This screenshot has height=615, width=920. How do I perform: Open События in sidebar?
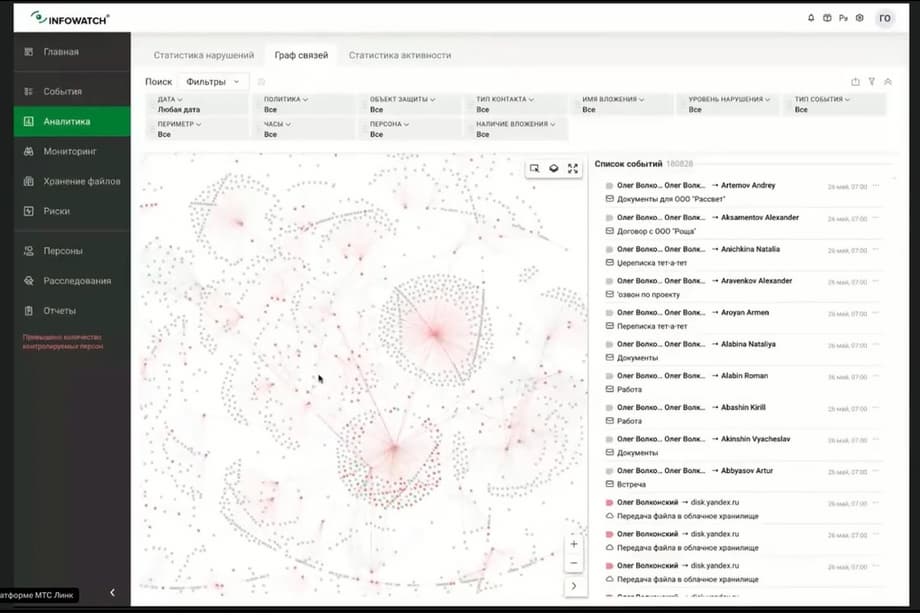pos(72,92)
